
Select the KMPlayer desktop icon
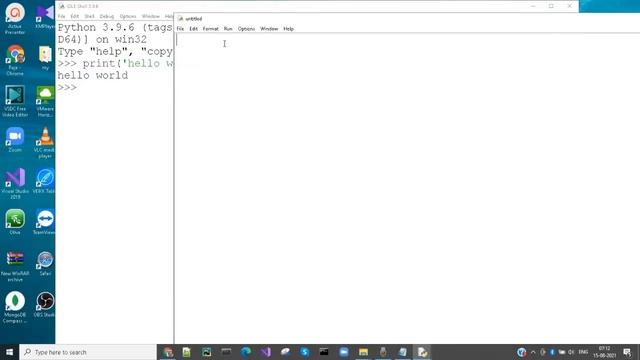(45, 16)
